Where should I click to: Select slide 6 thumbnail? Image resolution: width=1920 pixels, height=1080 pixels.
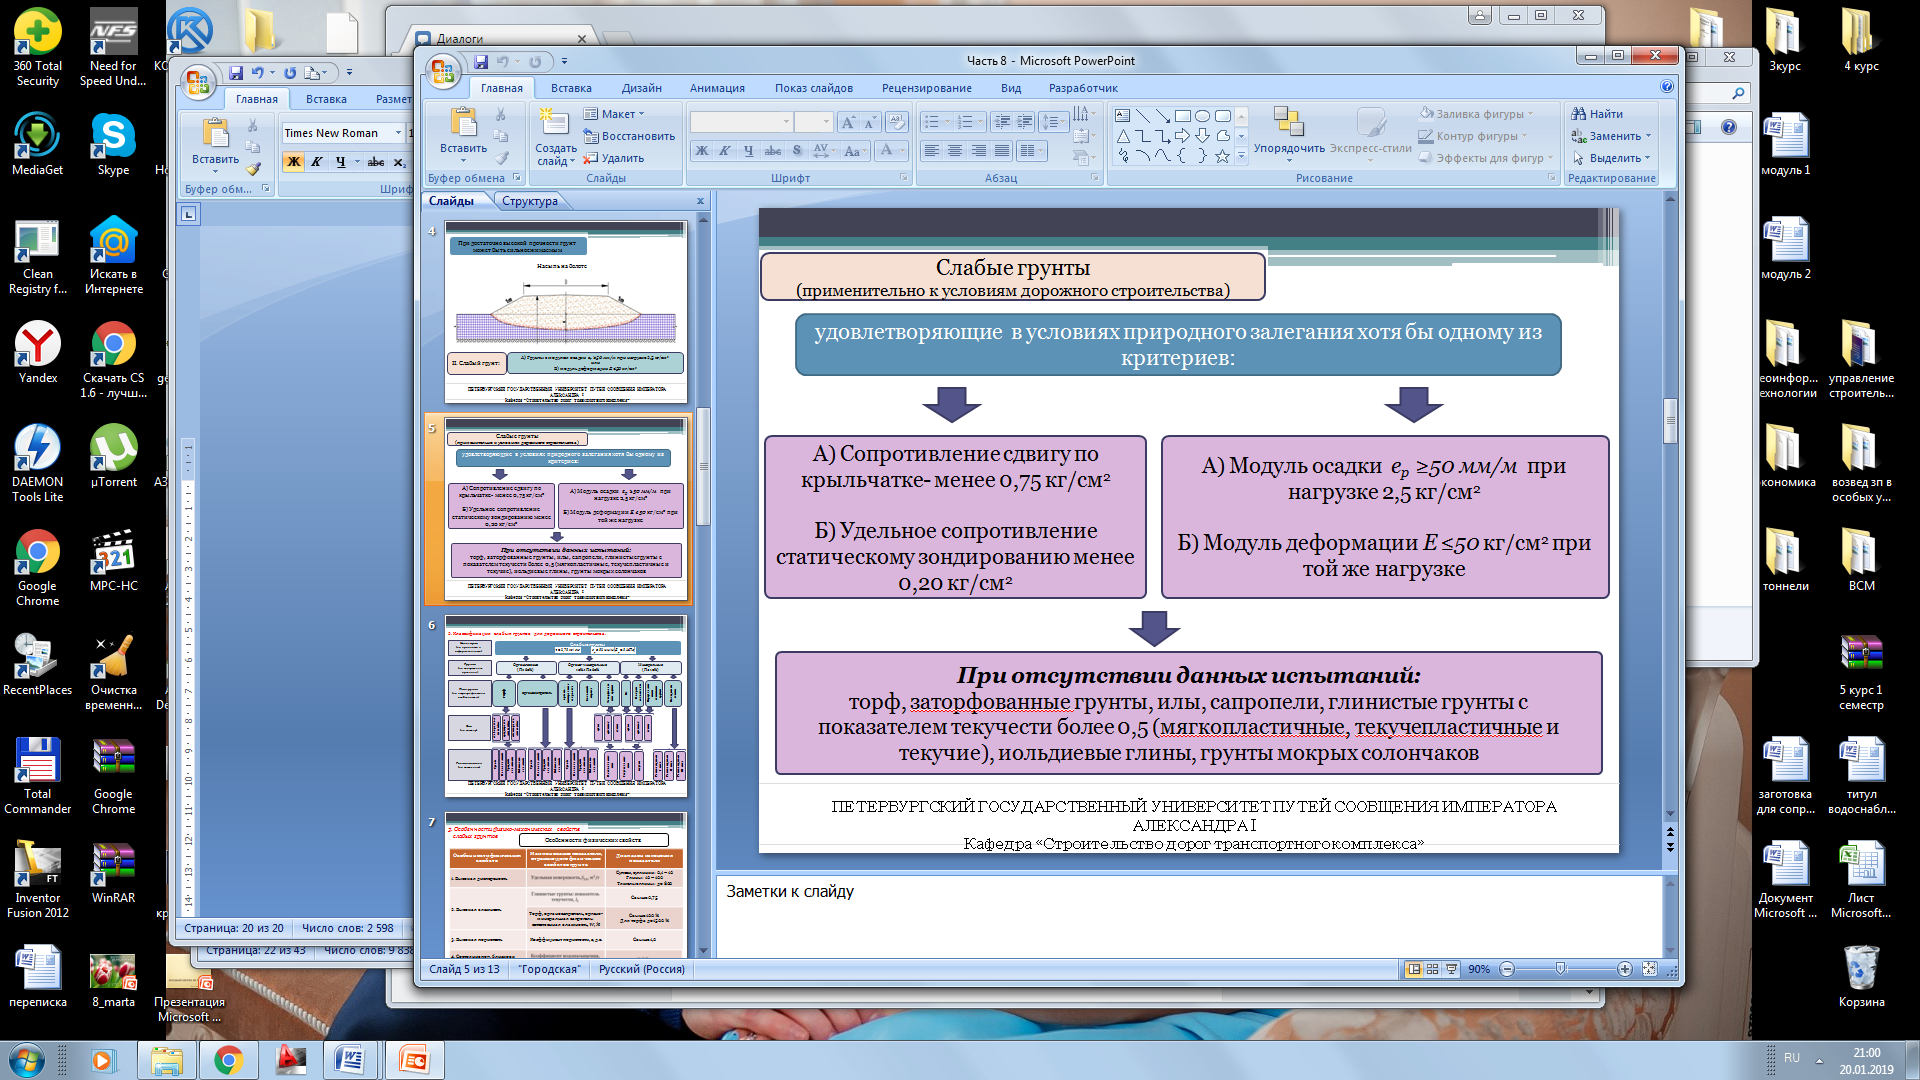(x=566, y=706)
